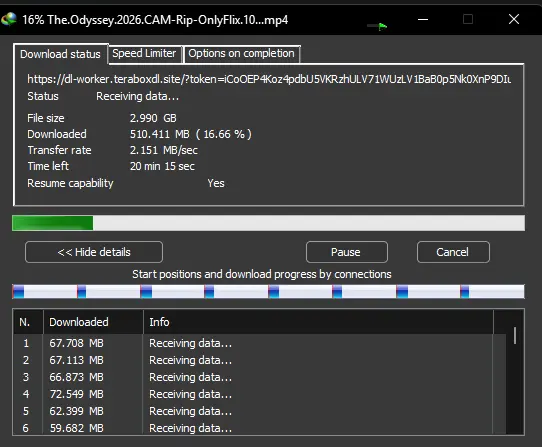The image size is (542, 447).
Task: Switch to the Speed Limiter tab
Action: click(144, 54)
